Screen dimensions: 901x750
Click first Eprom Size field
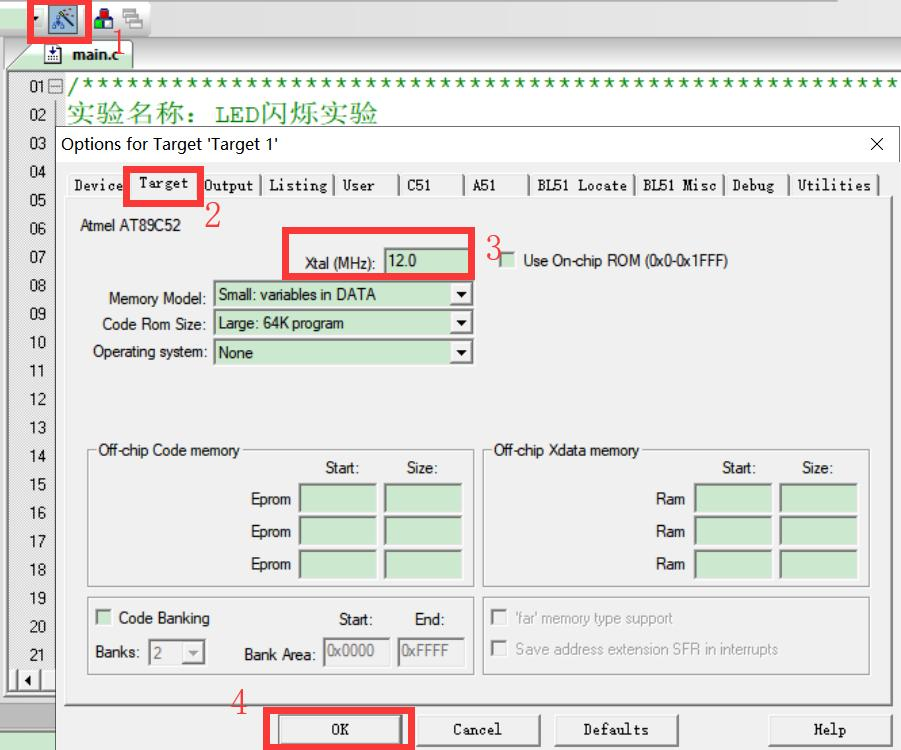[x=423, y=498]
